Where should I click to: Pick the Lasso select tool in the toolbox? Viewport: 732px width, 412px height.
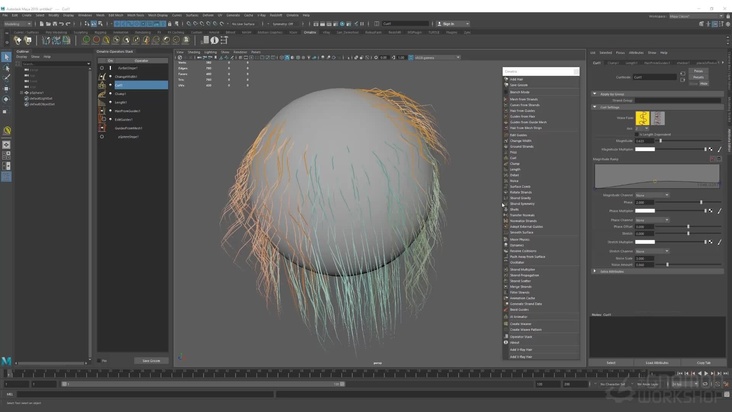pos(6,68)
